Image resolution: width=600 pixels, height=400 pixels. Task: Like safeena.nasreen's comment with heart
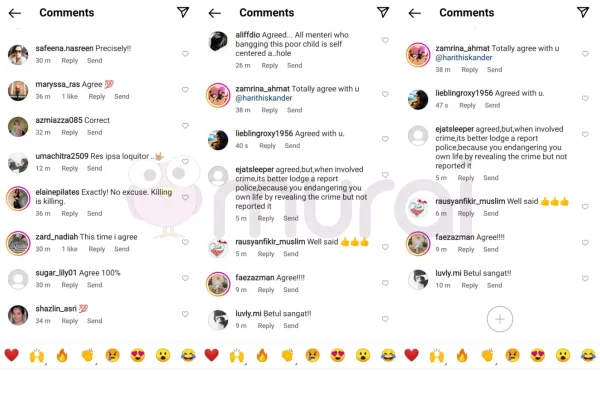tap(185, 54)
